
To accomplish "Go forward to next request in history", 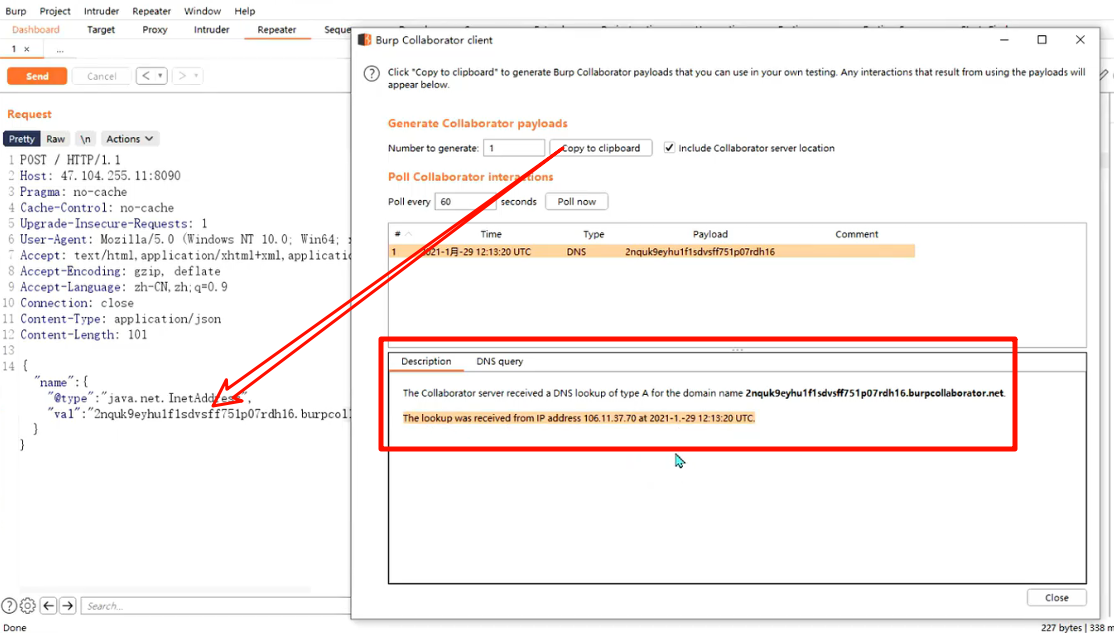I will pos(182,76).
